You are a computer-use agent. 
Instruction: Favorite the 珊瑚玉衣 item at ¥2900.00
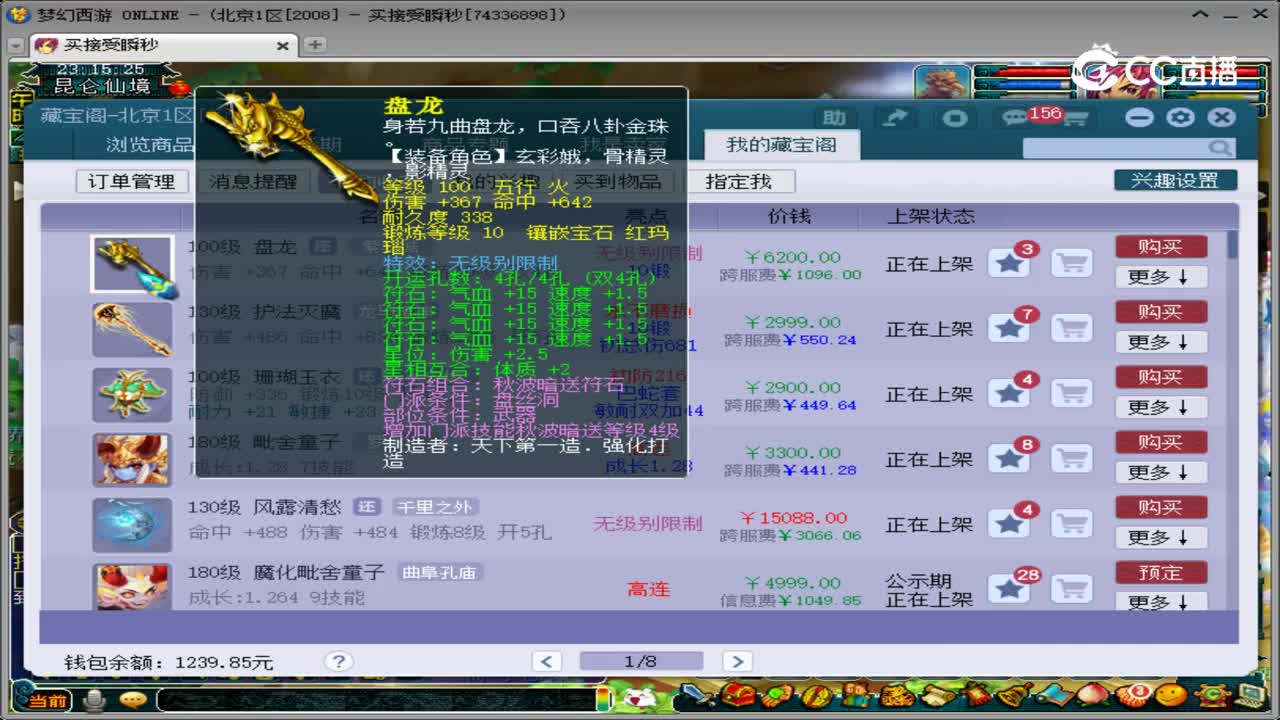[1009, 393]
